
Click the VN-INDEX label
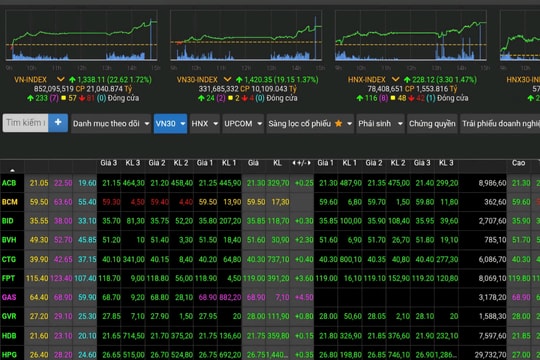pyautogui.click(x=30, y=80)
